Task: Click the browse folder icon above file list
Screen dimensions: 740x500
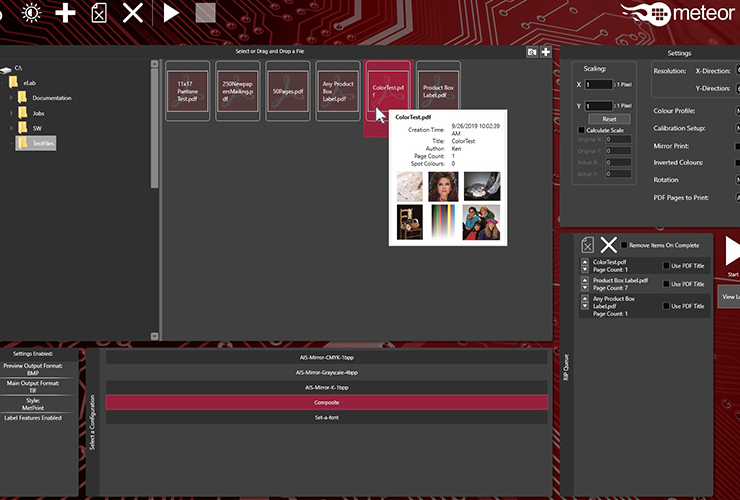Action: [533, 52]
